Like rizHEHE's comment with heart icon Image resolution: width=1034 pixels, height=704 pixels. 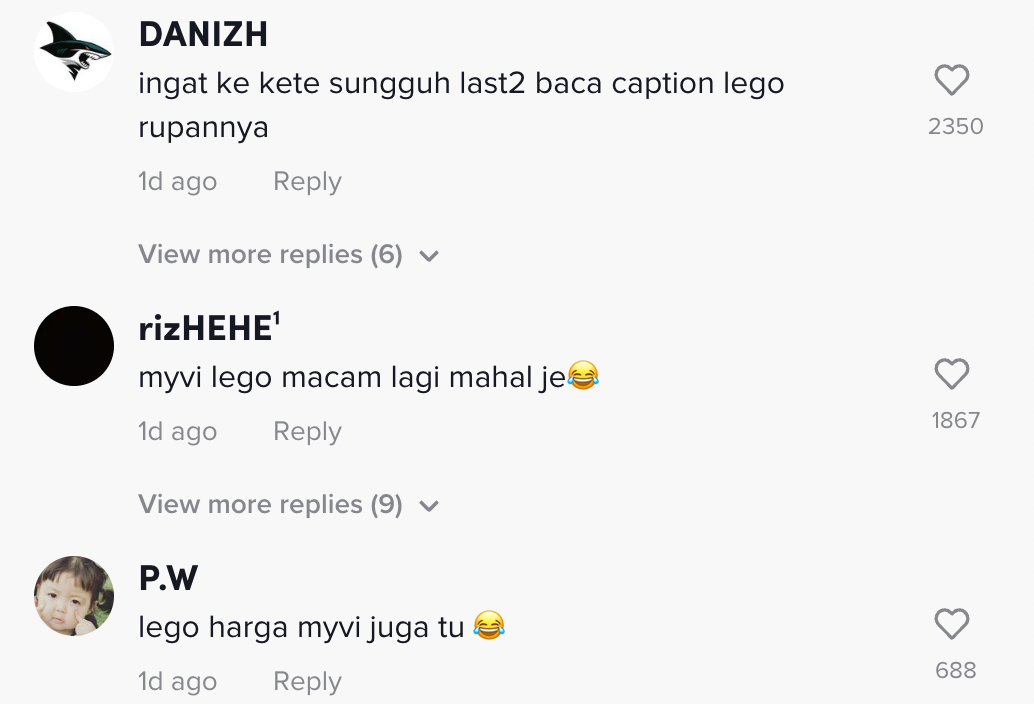pyautogui.click(x=951, y=375)
